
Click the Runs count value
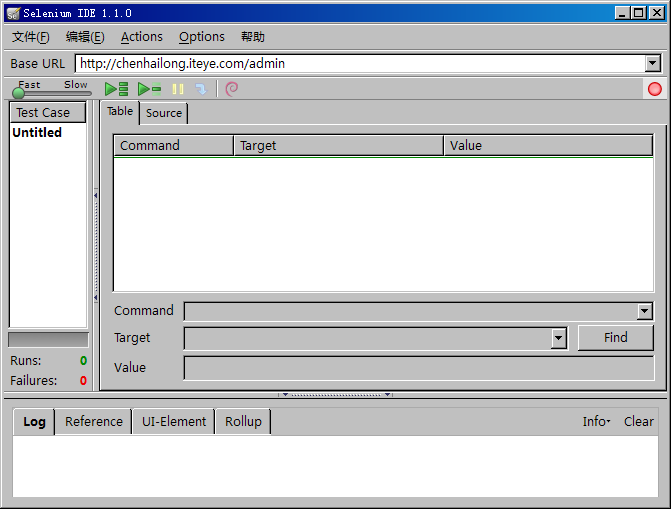tap(83, 361)
